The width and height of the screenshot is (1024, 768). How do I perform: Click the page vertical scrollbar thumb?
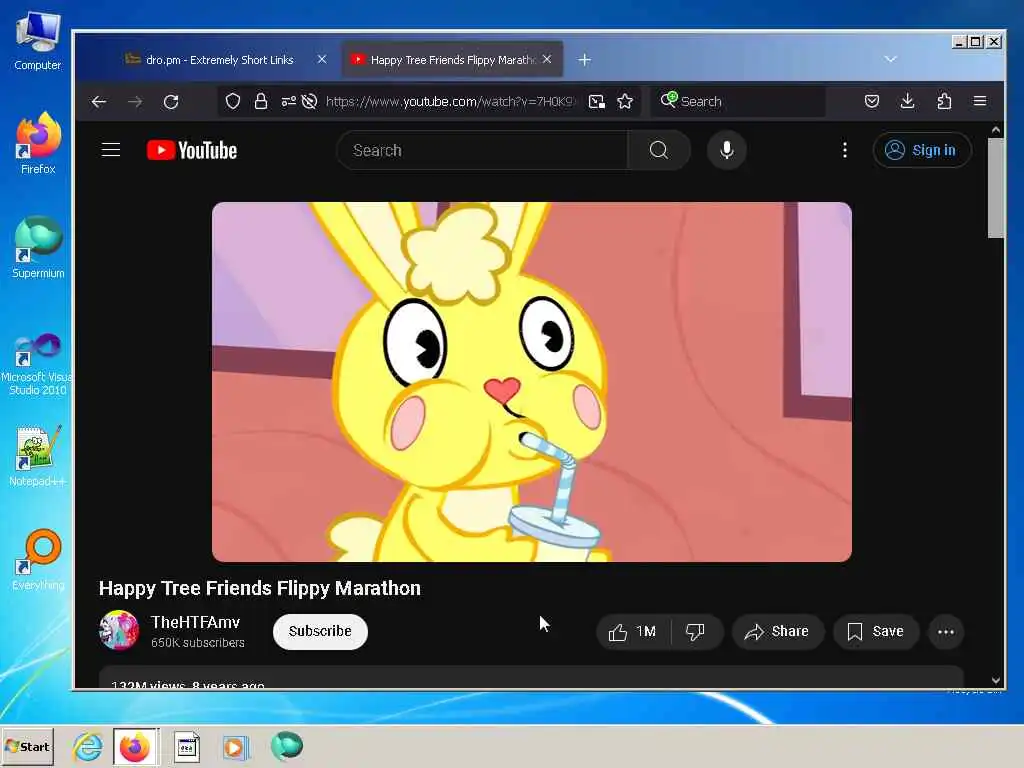tap(995, 188)
